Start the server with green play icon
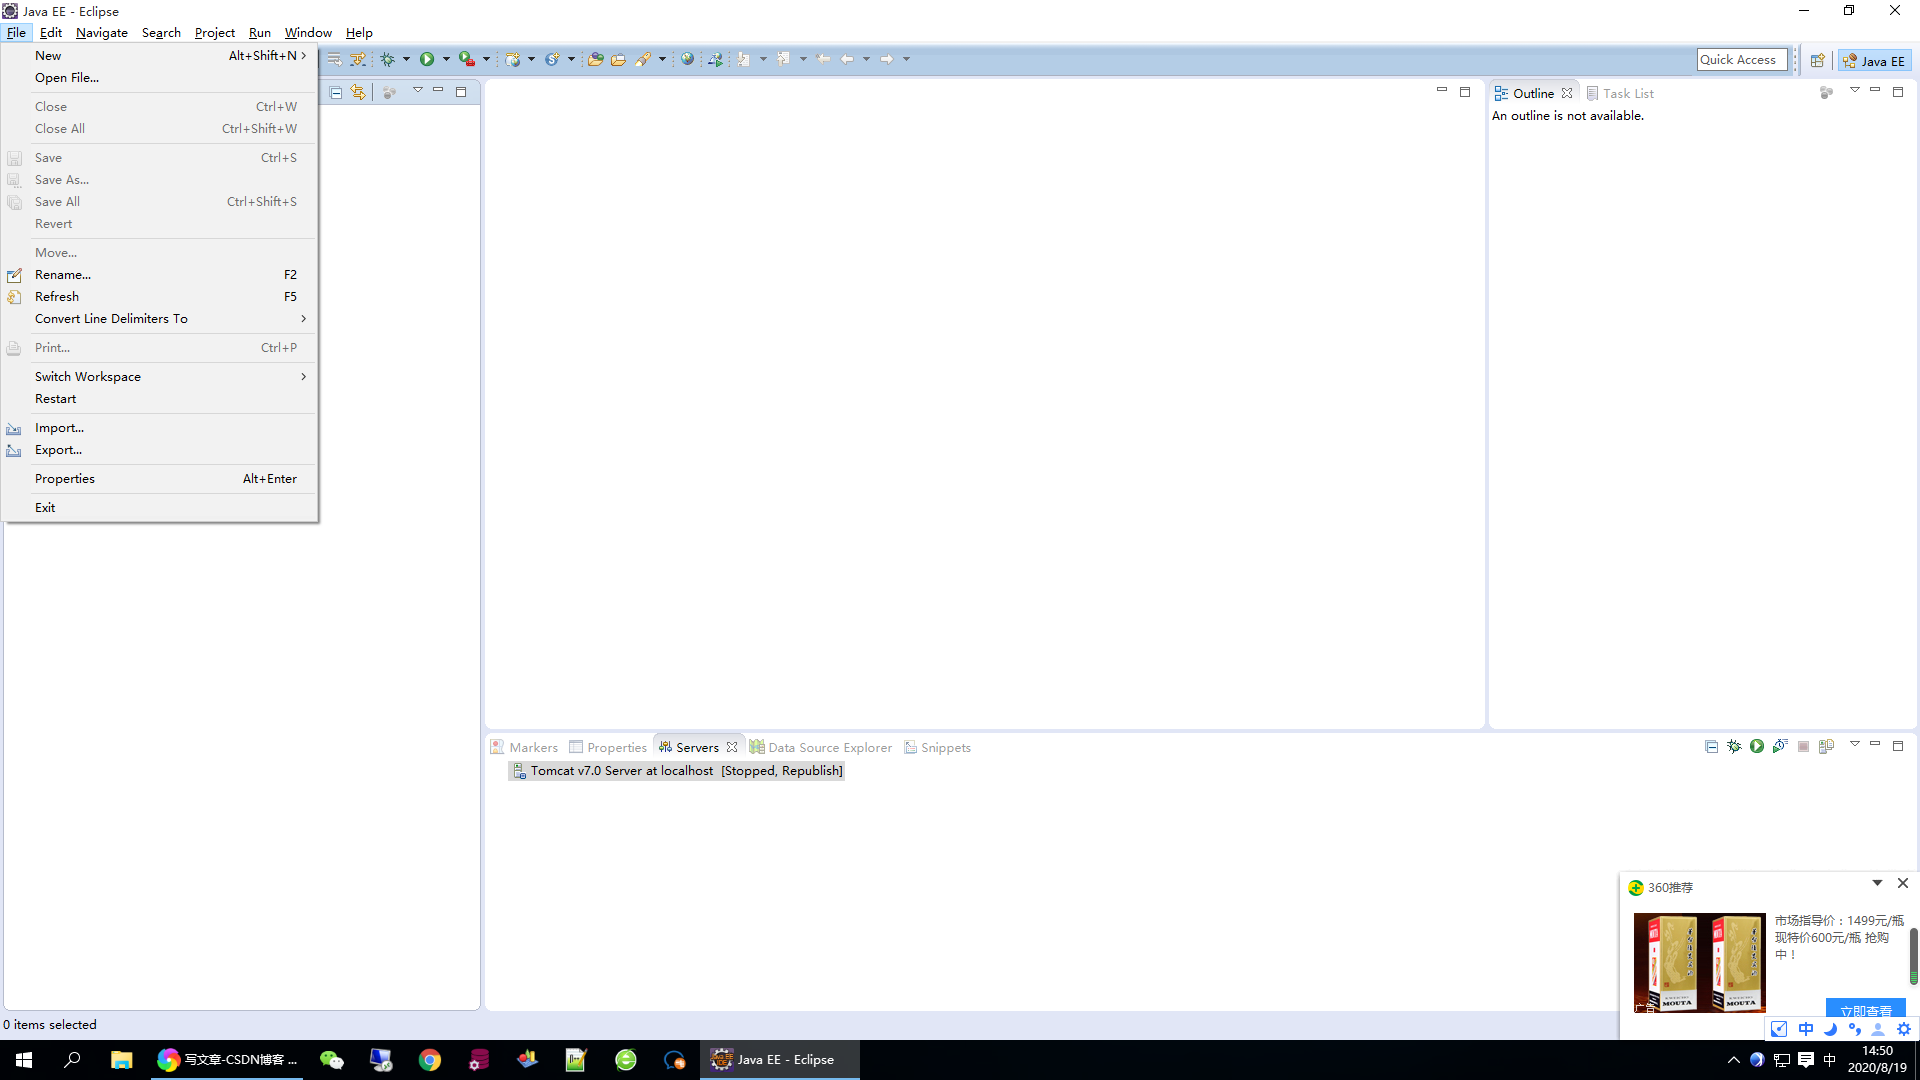This screenshot has width=1920, height=1080. pyautogui.click(x=1757, y=747)
